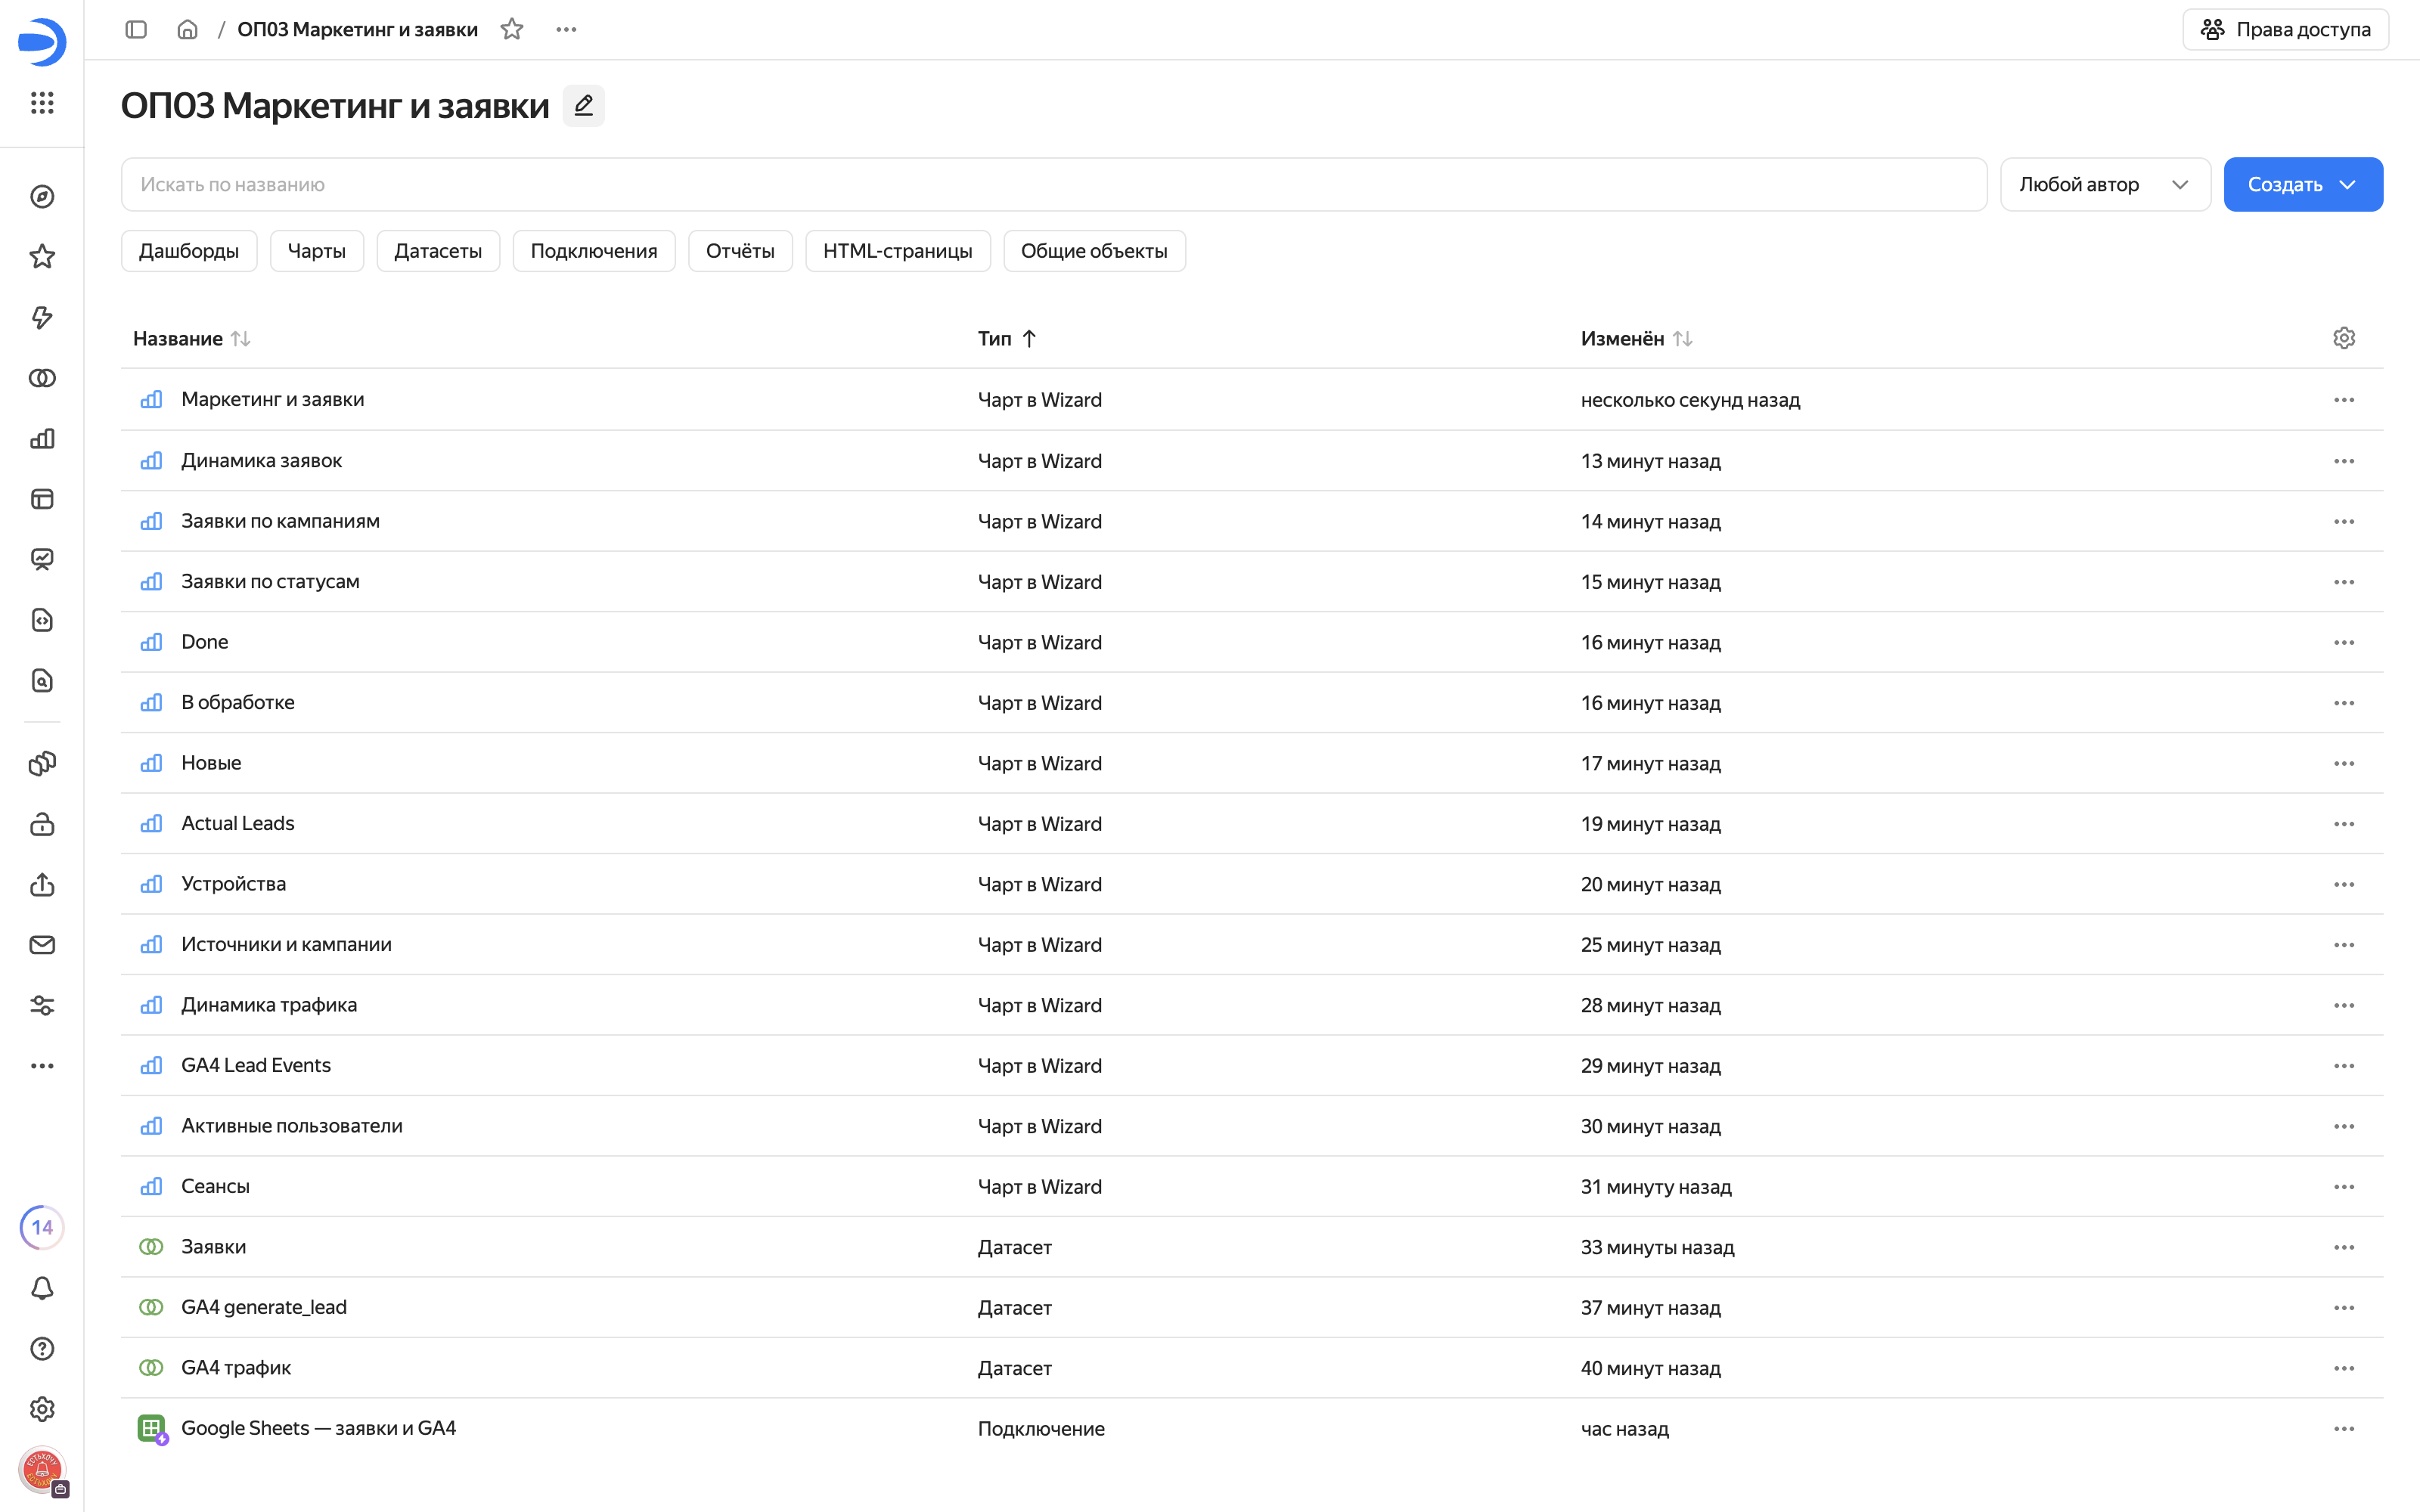Click the user avatar icon
The width and height of the screenshot is (2420, 1512).
pyautogui.click(x=42, y=1470)
